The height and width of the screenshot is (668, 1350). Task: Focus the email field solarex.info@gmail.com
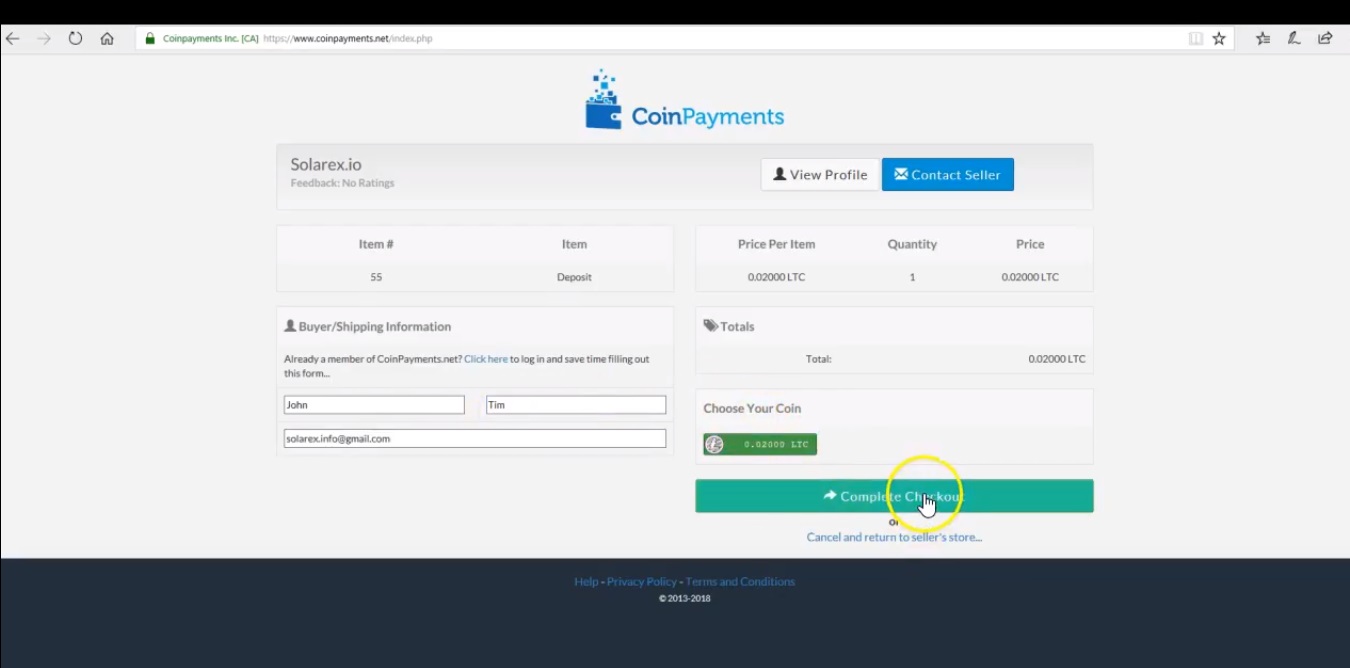coord(475,438)
